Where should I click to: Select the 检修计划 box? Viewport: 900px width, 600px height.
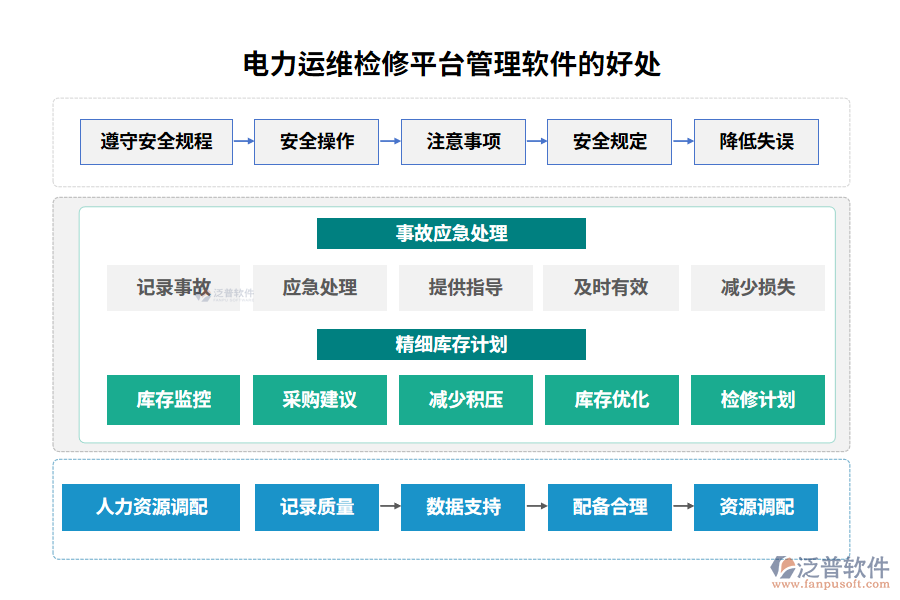[x=758, y=400]
